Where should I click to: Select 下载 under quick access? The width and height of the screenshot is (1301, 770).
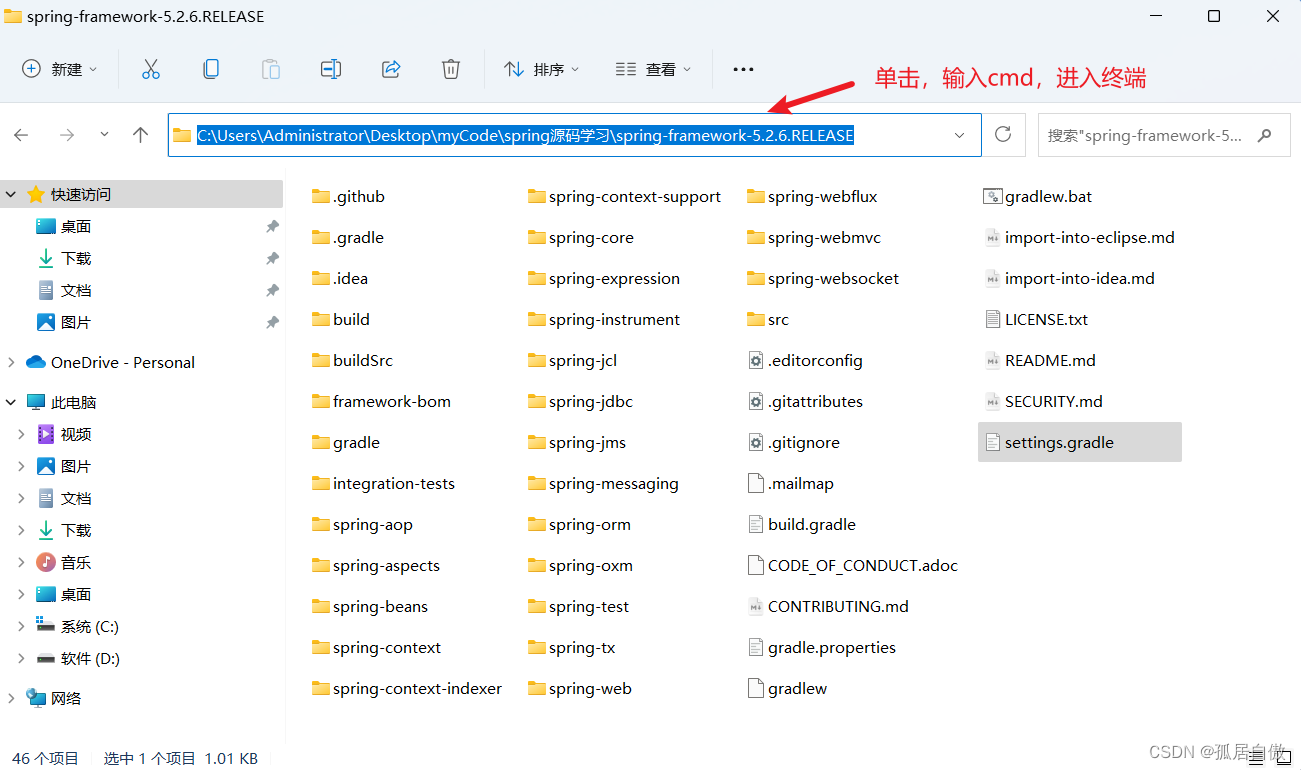pyautogui.click(x=75, y=259)
